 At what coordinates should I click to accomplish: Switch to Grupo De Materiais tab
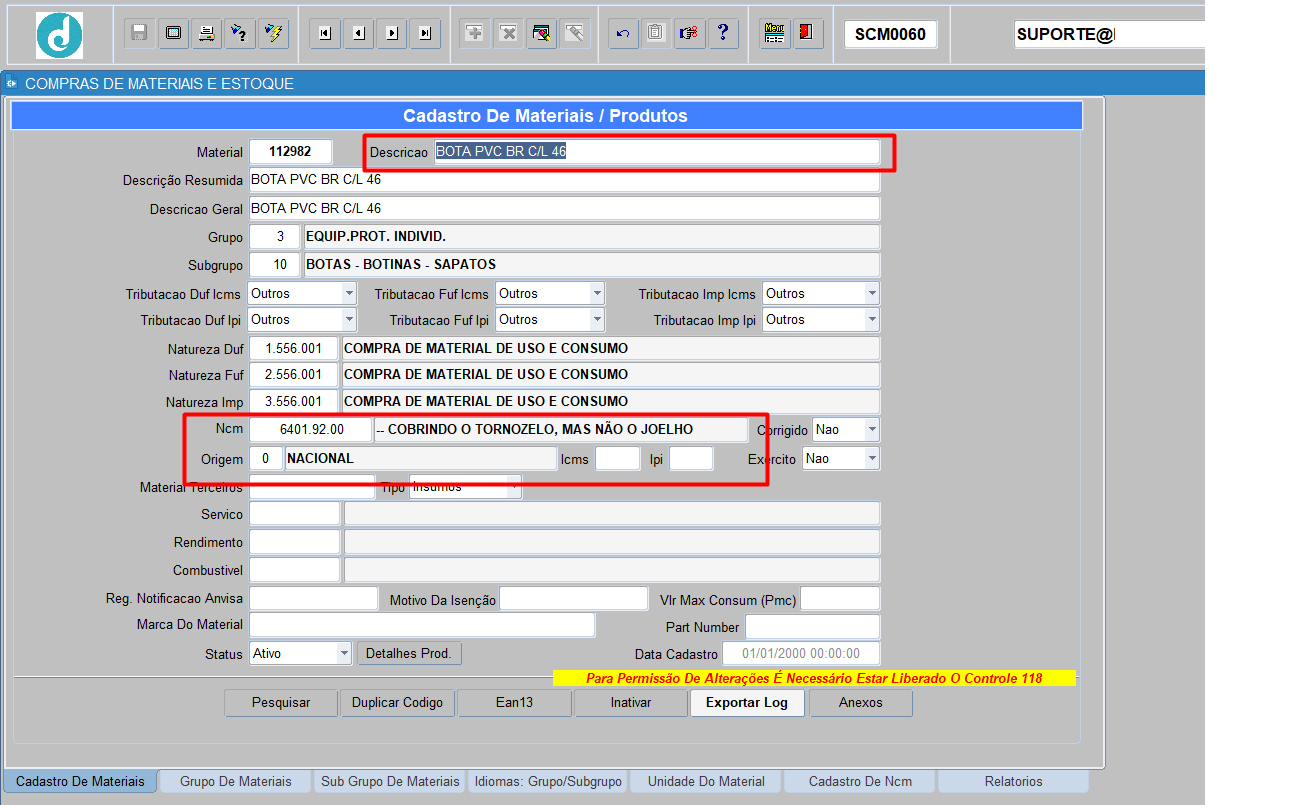click(236, 781)
